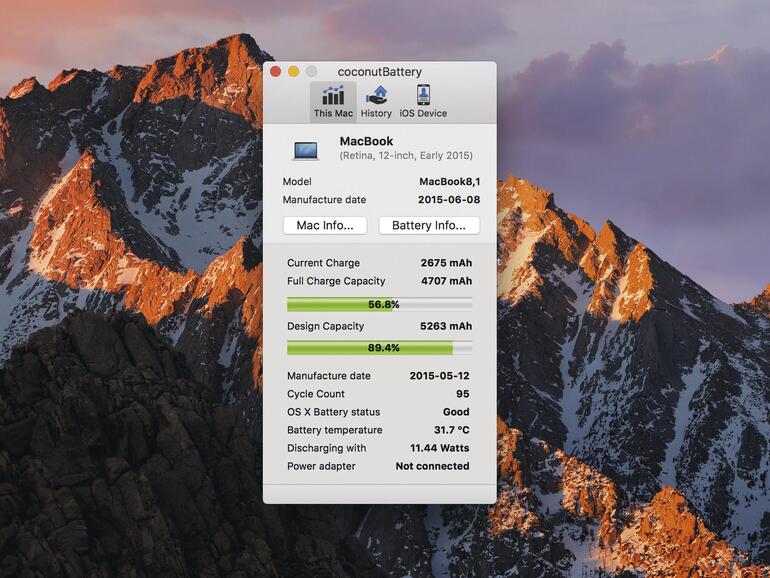Click the Power adapter label
This screenshot has width=770, height=578.
pos(321,467)
